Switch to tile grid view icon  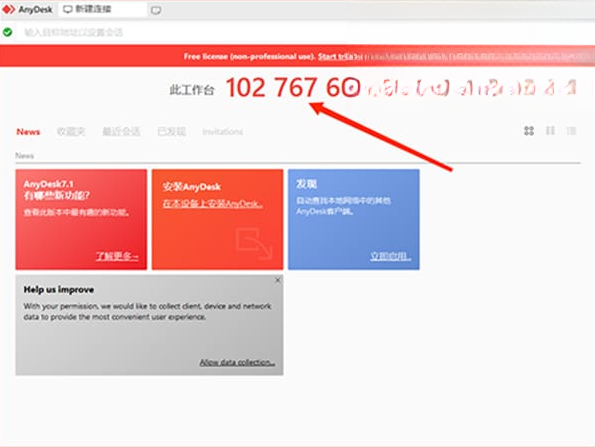[529, 131]
